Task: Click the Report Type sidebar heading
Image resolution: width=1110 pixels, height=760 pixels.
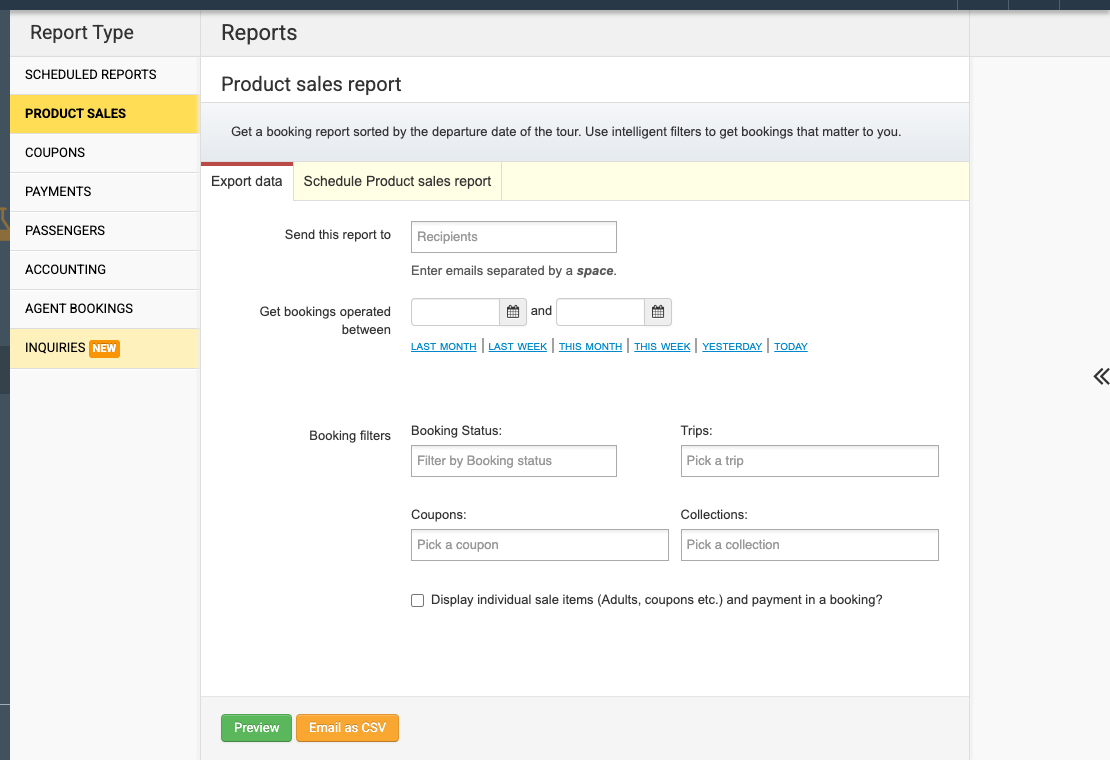Action: click(x=81, y=33)
